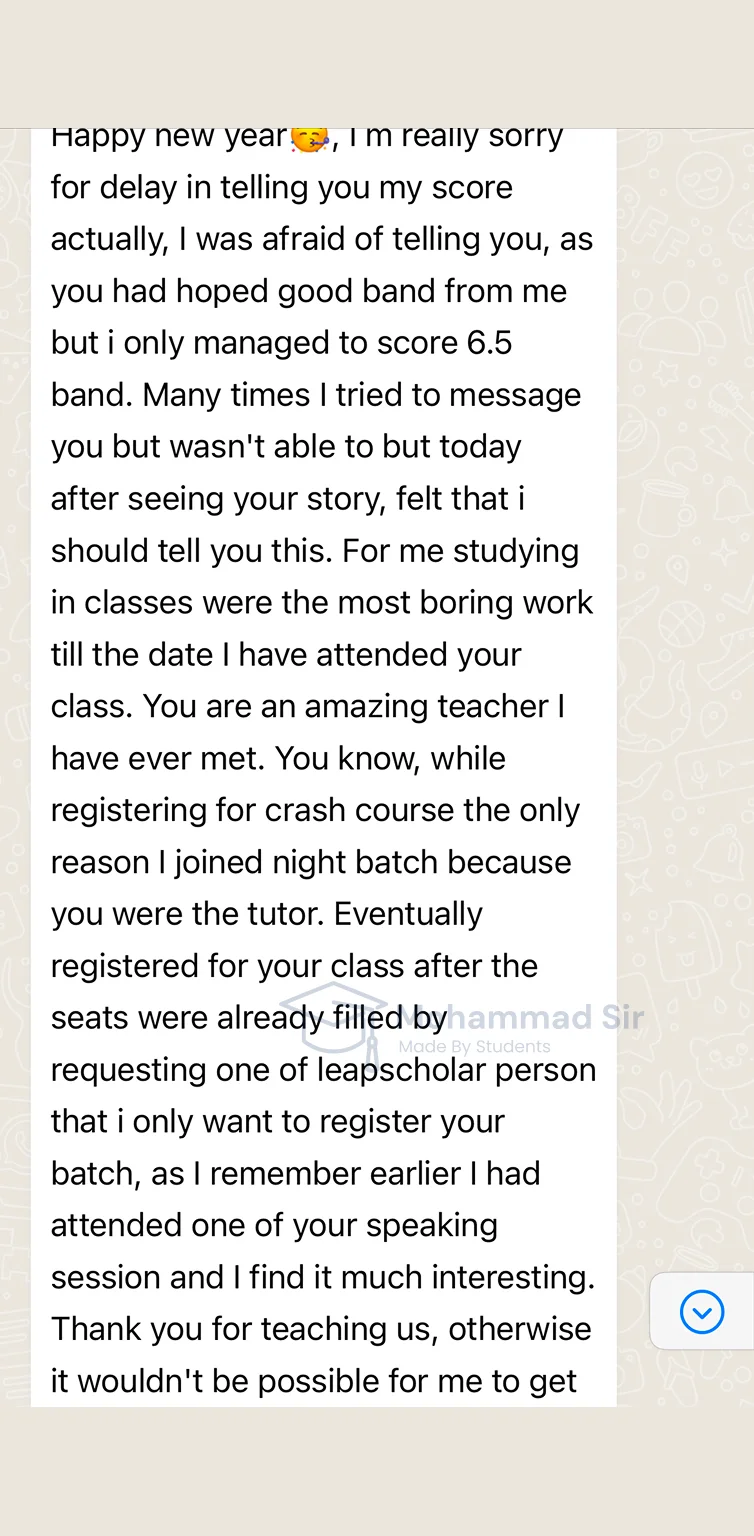Click the "Muhammad Sir" watermark text
Screen dimensions: 754x1536
pos(545,1018)
